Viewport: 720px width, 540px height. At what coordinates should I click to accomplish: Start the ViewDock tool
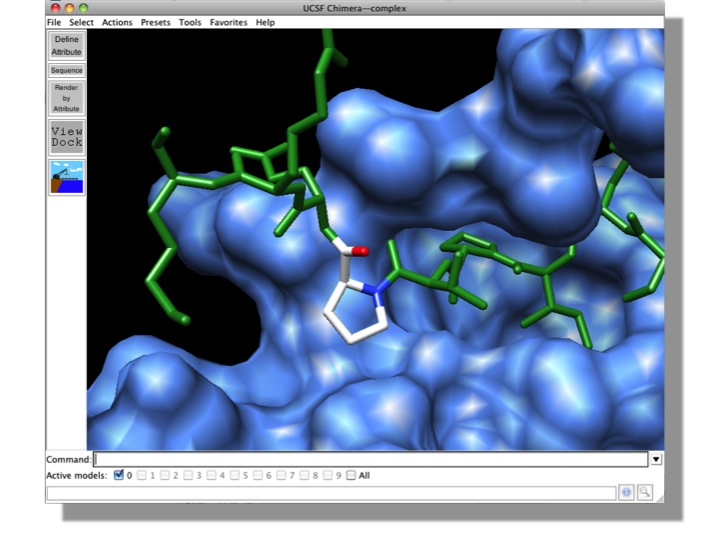tap(67, 137)
